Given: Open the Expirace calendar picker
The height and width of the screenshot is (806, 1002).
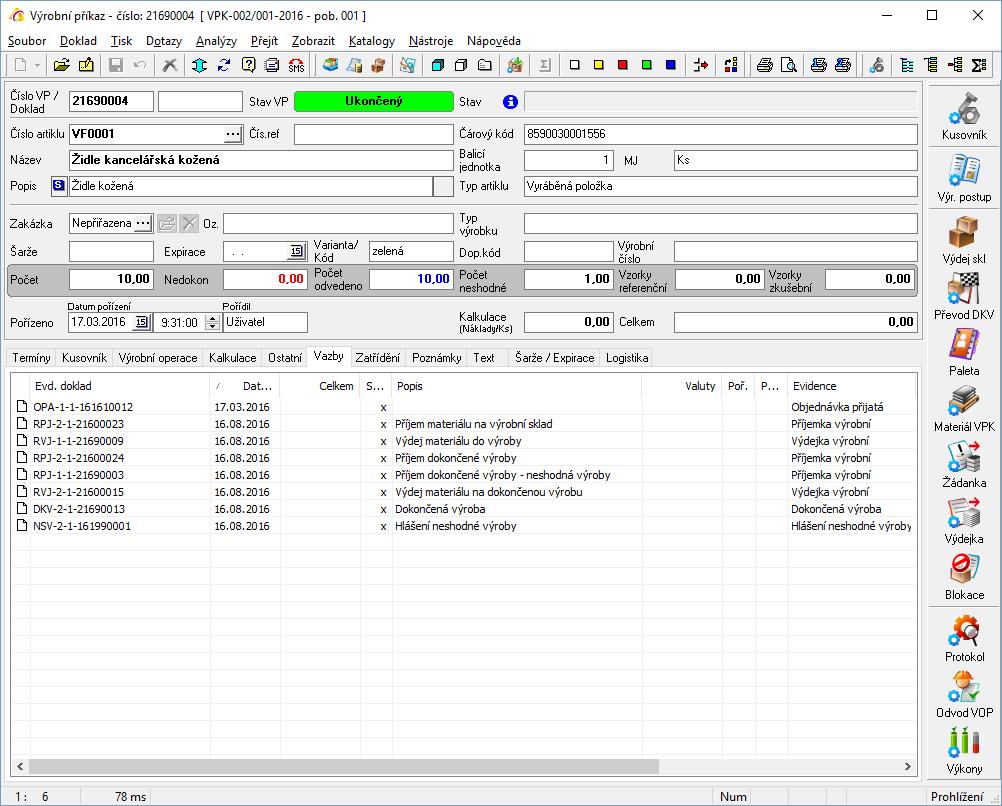Looking at the screenshot, I should coord(297,251).
